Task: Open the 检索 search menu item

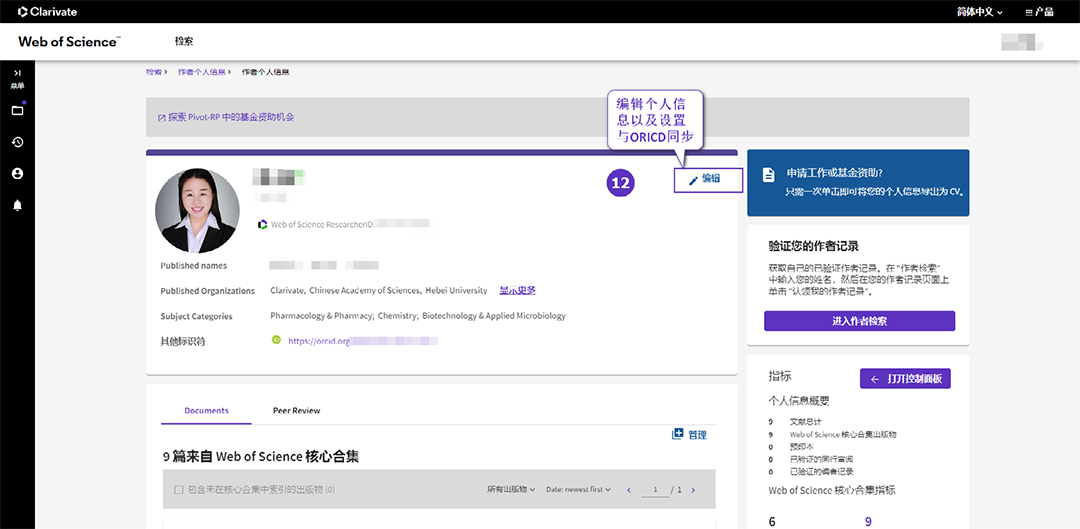Action: coord(184,41)
